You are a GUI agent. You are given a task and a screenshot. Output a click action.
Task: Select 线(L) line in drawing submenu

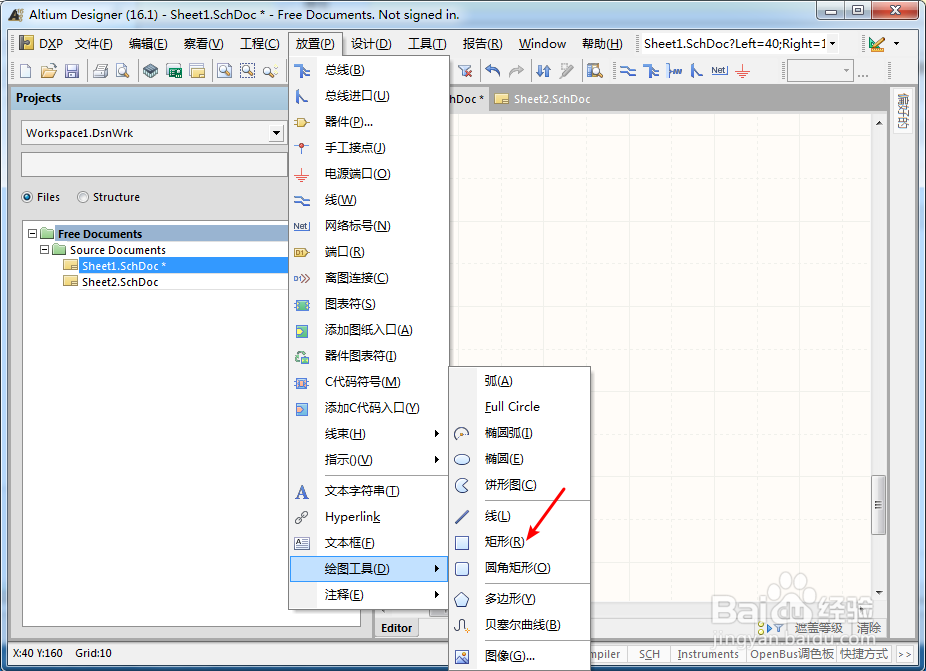[520, 516]
